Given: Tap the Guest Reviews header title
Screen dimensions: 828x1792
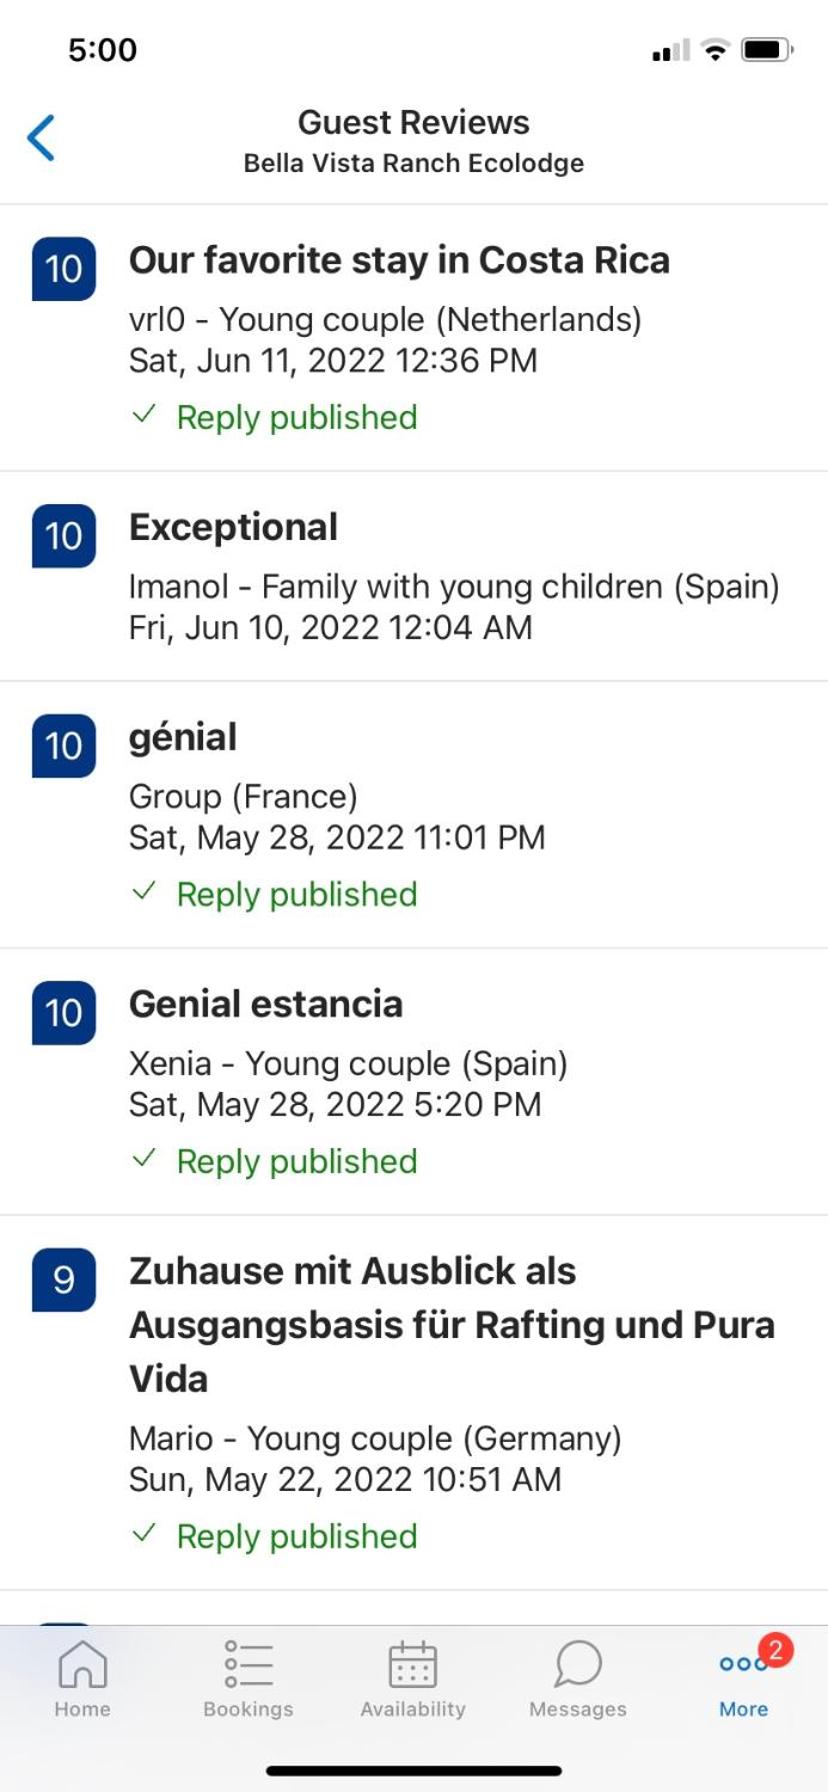Looking at the screenshot, I should pos(413,123).
